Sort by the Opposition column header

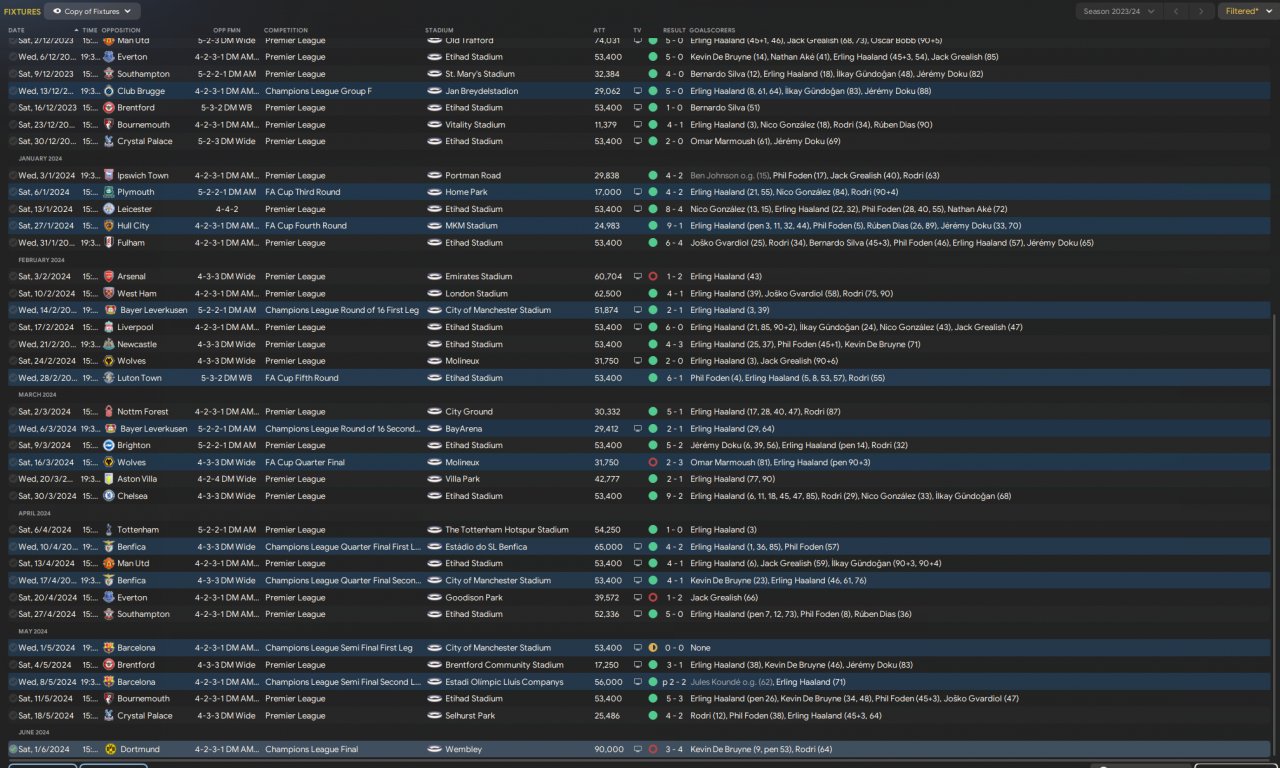click(121, 30)
